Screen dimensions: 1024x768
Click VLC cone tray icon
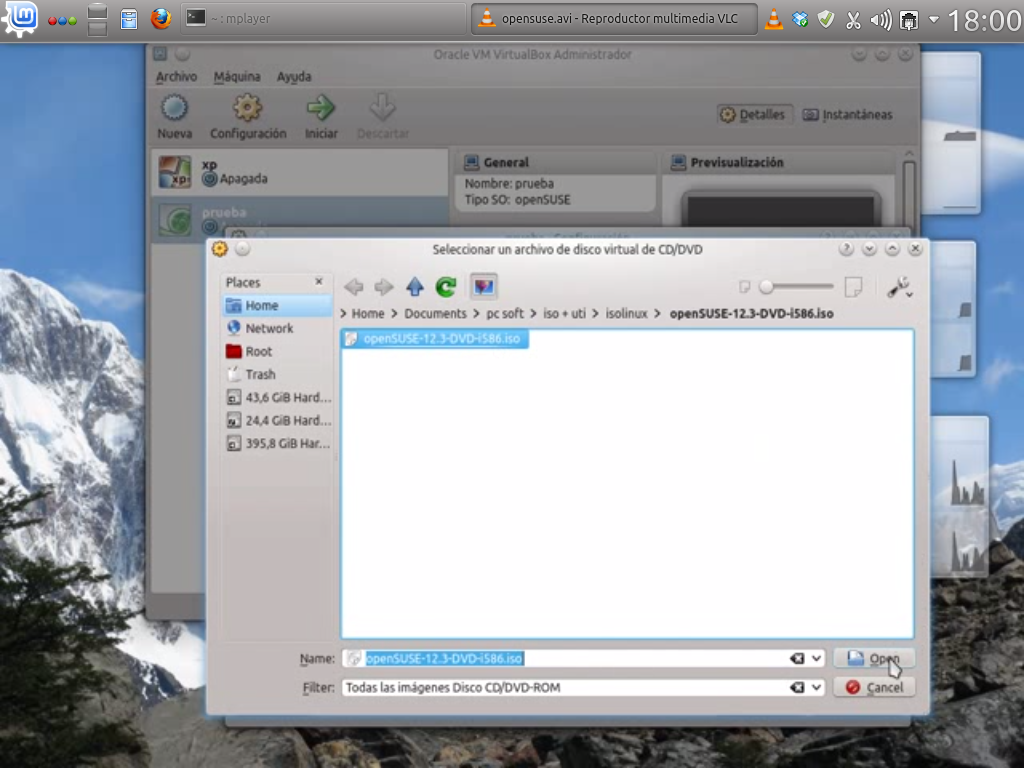click(x=774, y=20)
